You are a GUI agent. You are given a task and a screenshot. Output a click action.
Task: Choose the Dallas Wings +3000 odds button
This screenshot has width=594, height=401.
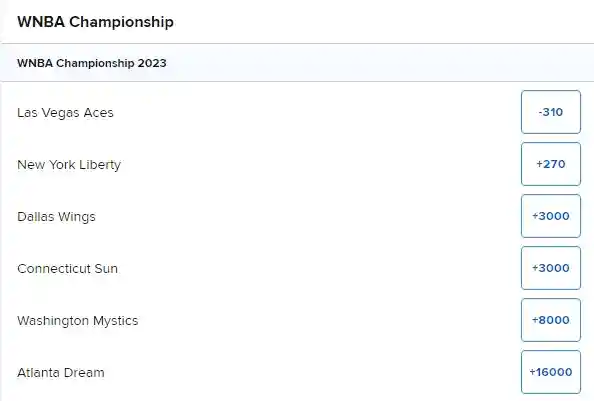[551, 216]
